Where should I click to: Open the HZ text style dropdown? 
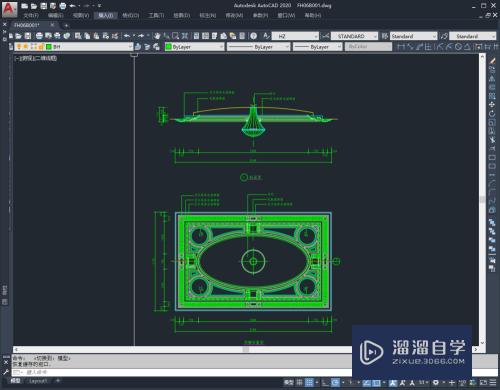tap(295, 36)
